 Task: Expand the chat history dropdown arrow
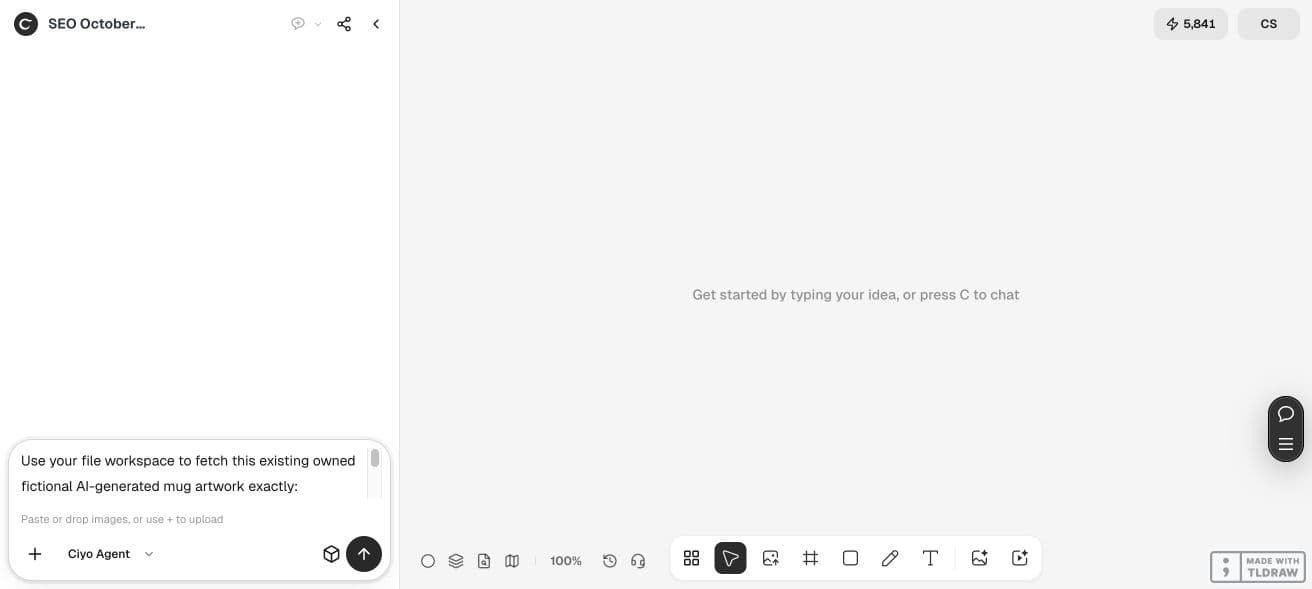(x=318, y=24)
